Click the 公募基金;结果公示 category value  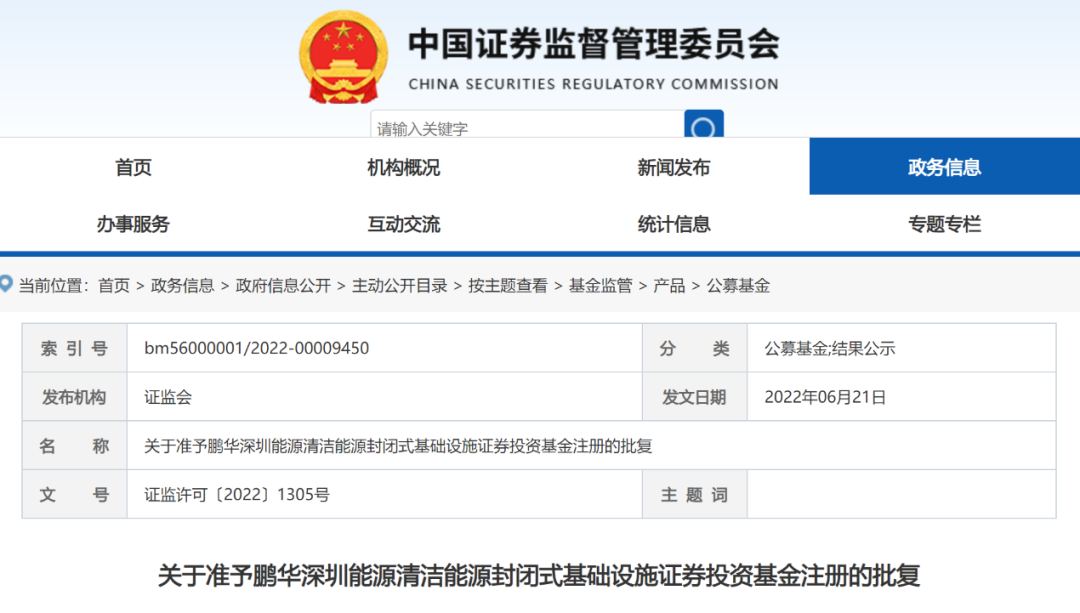(x=830, y=349)
